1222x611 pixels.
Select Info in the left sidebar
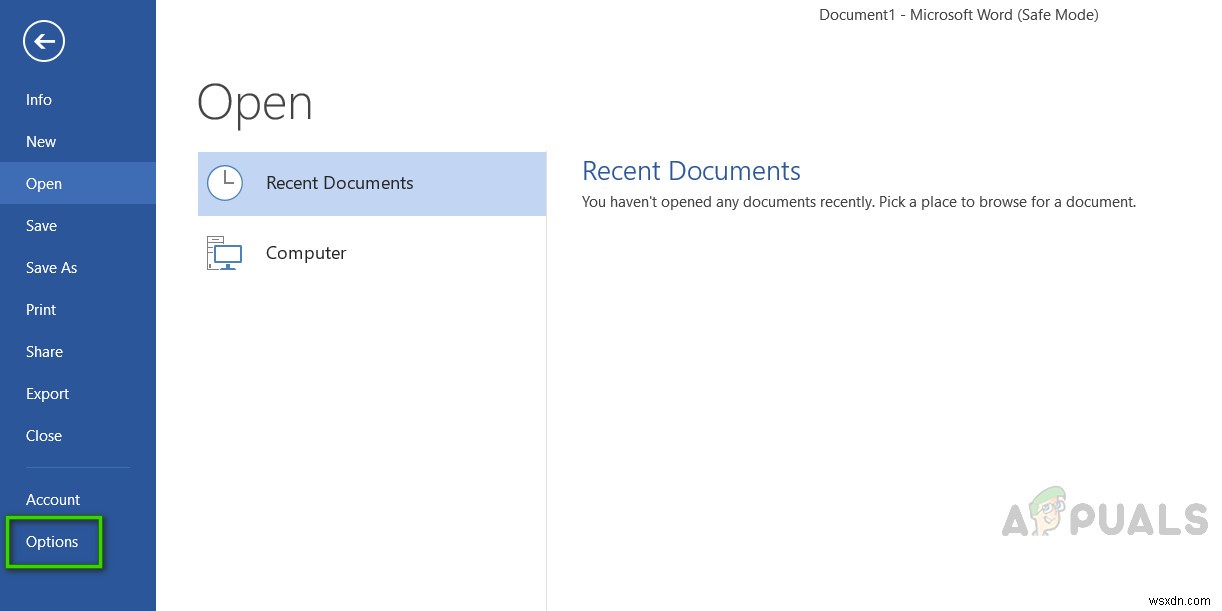(x=38, y=99)
